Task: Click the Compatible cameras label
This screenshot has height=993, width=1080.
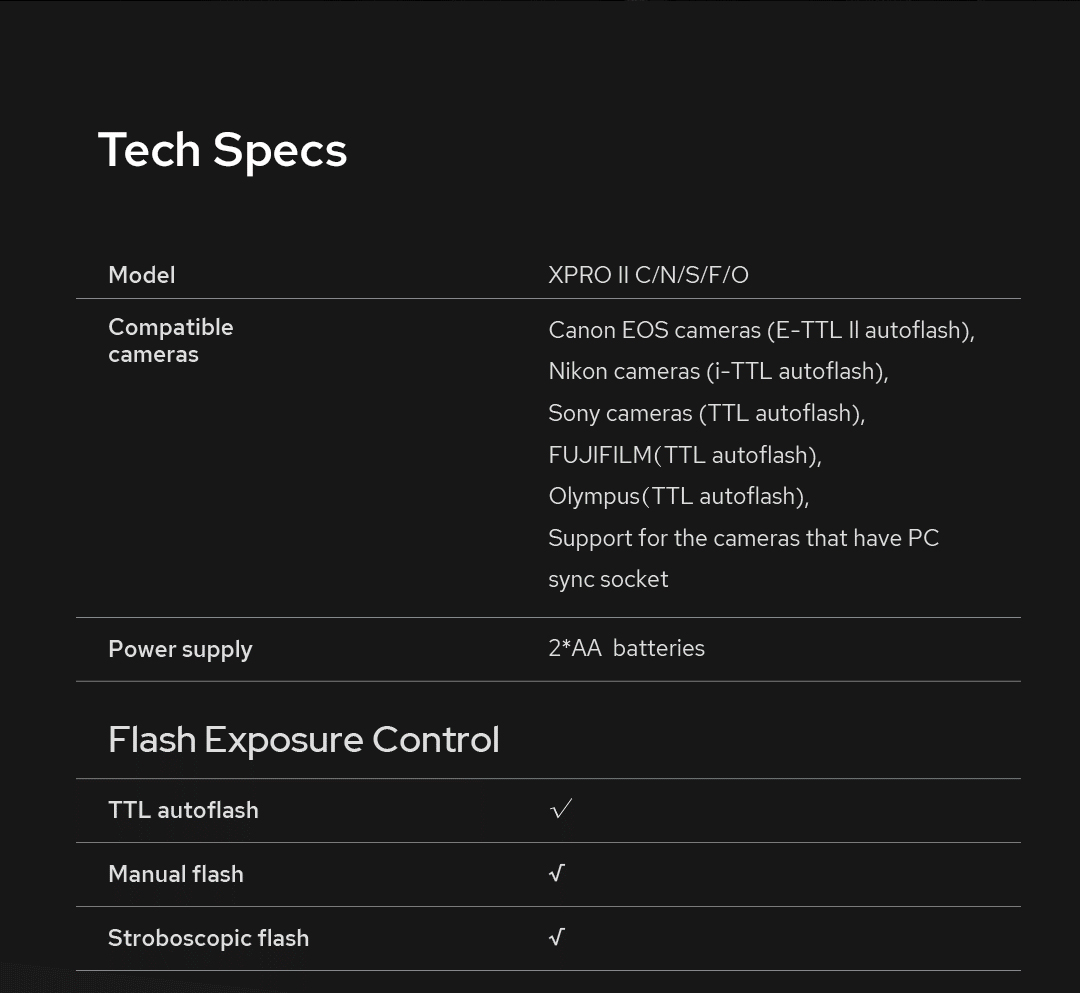Action: click(170, 340)
